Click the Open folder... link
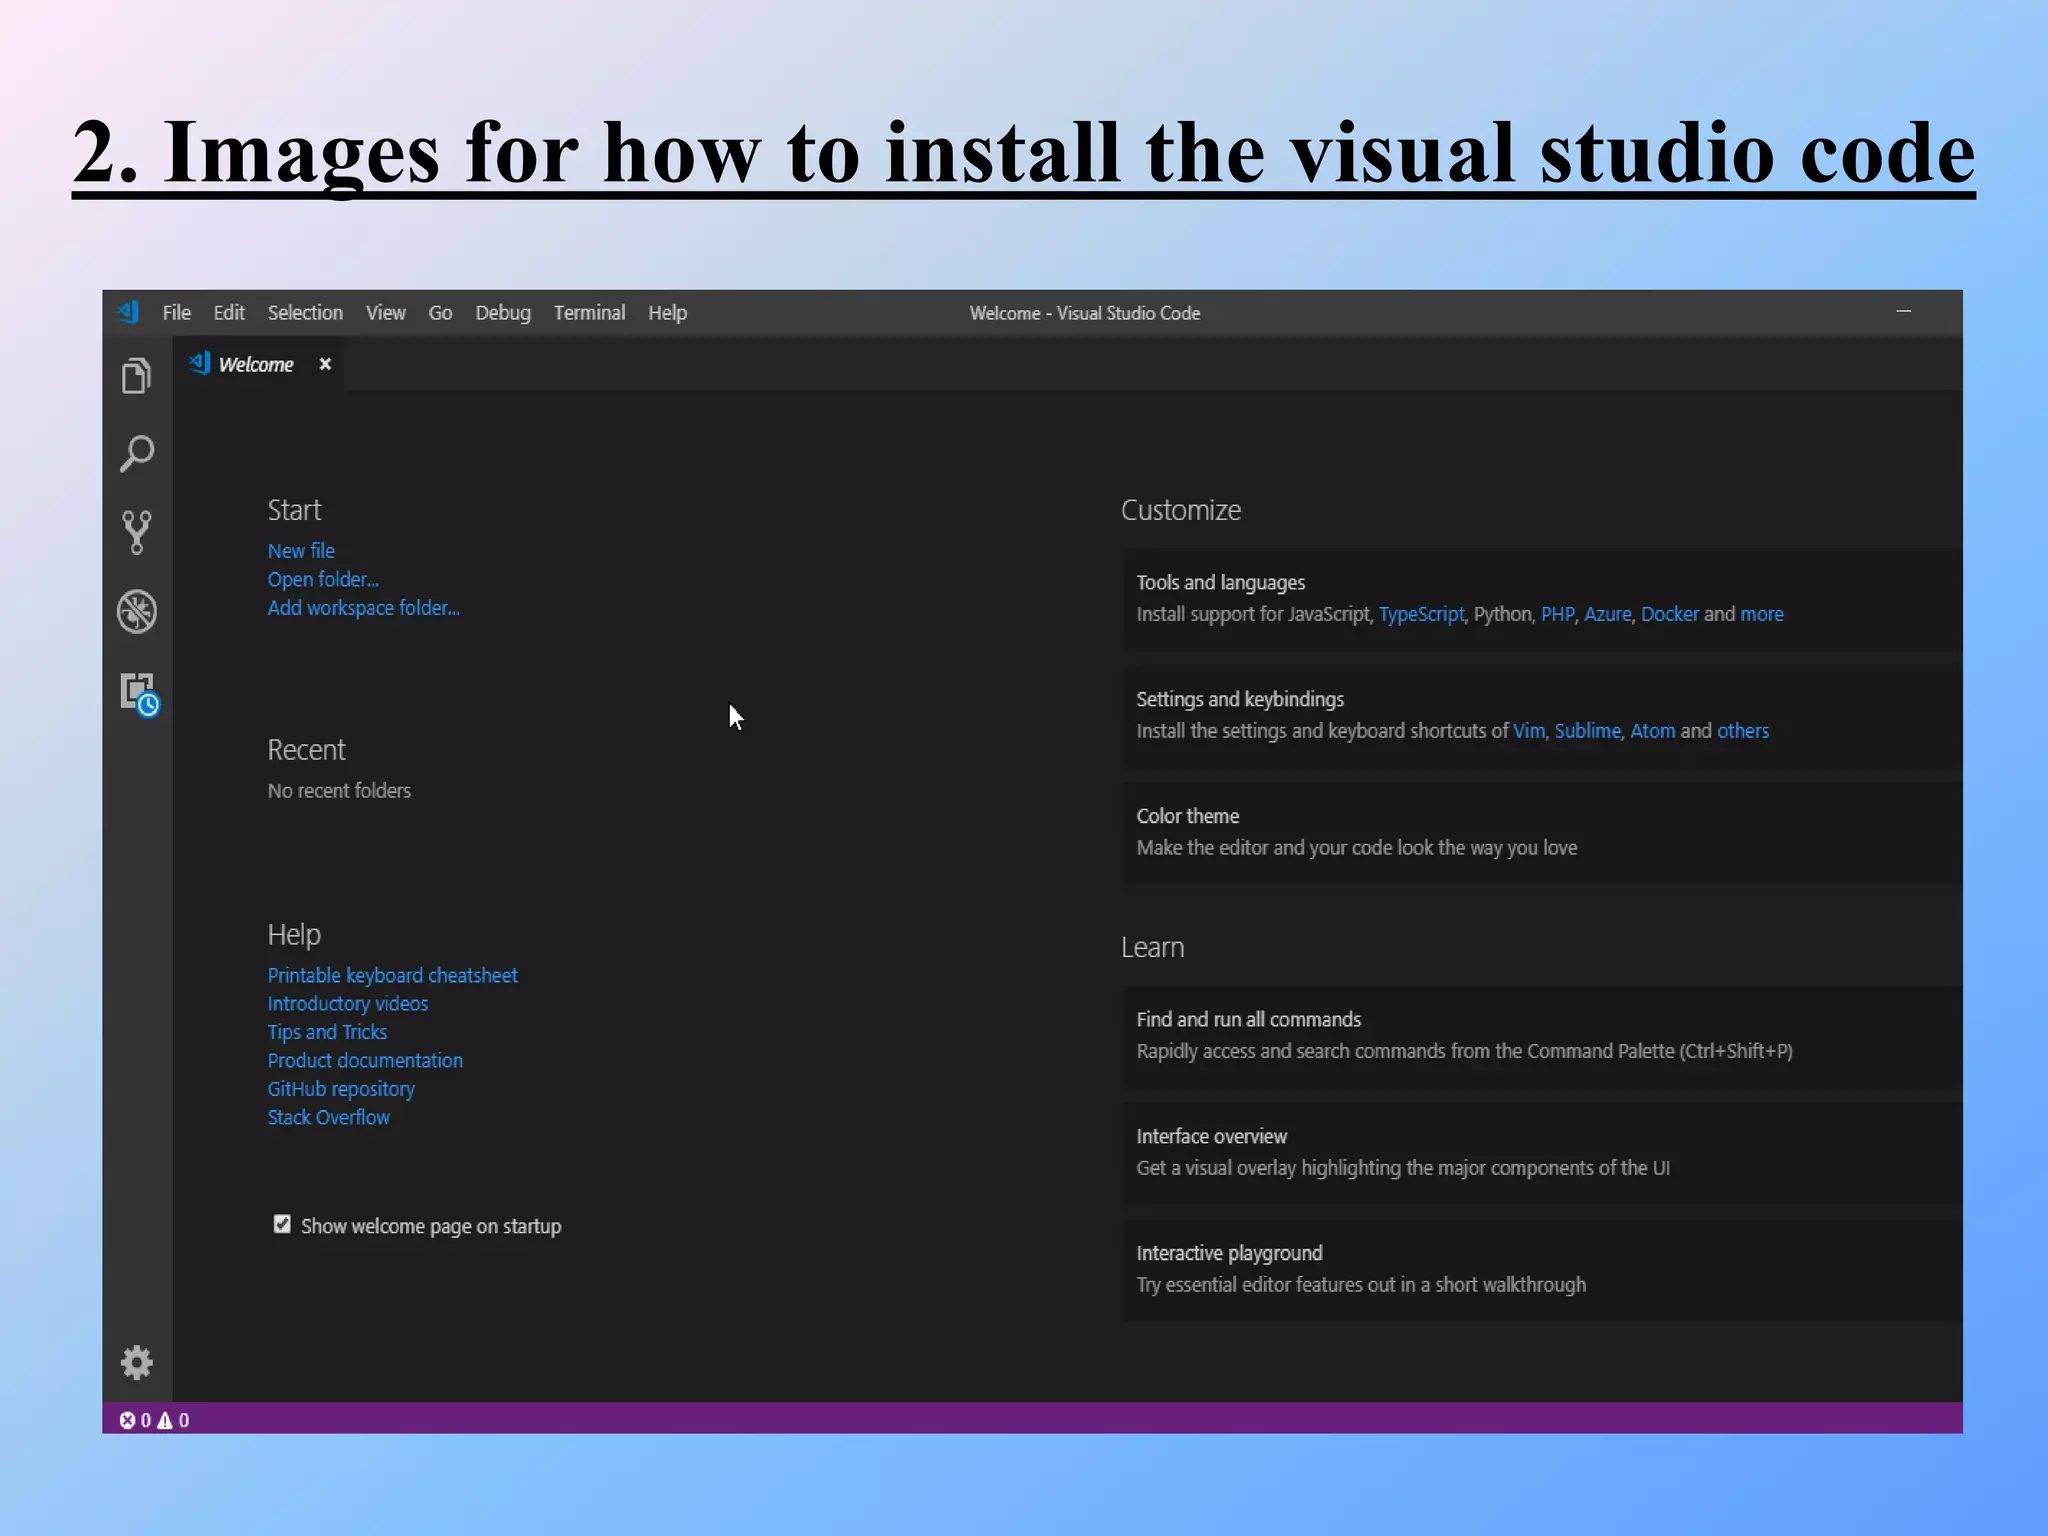 pyautogui.click(x=323, y=579)
